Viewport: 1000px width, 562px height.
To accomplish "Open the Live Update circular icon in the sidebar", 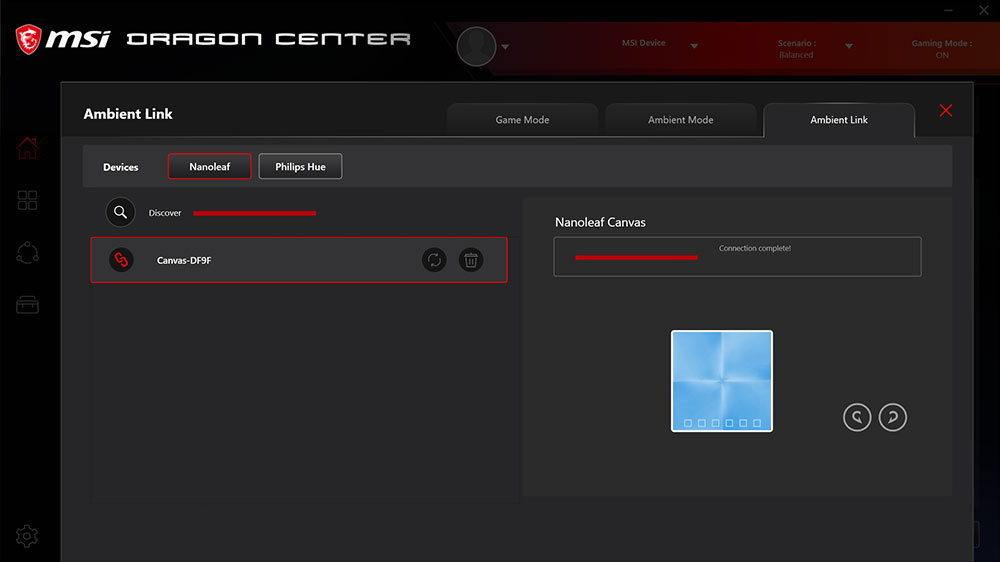I will pos(27,253).
